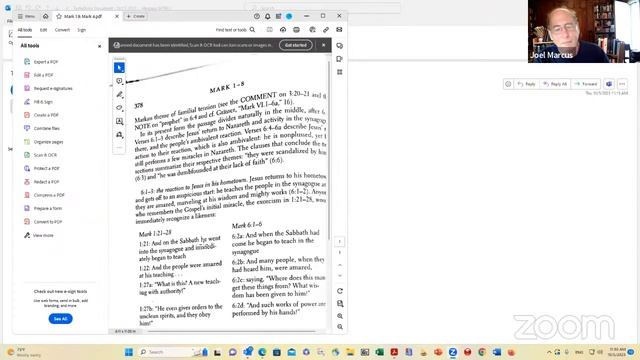Open the Acrobat account avatar
640x360 pixels.
click(289, 16)
